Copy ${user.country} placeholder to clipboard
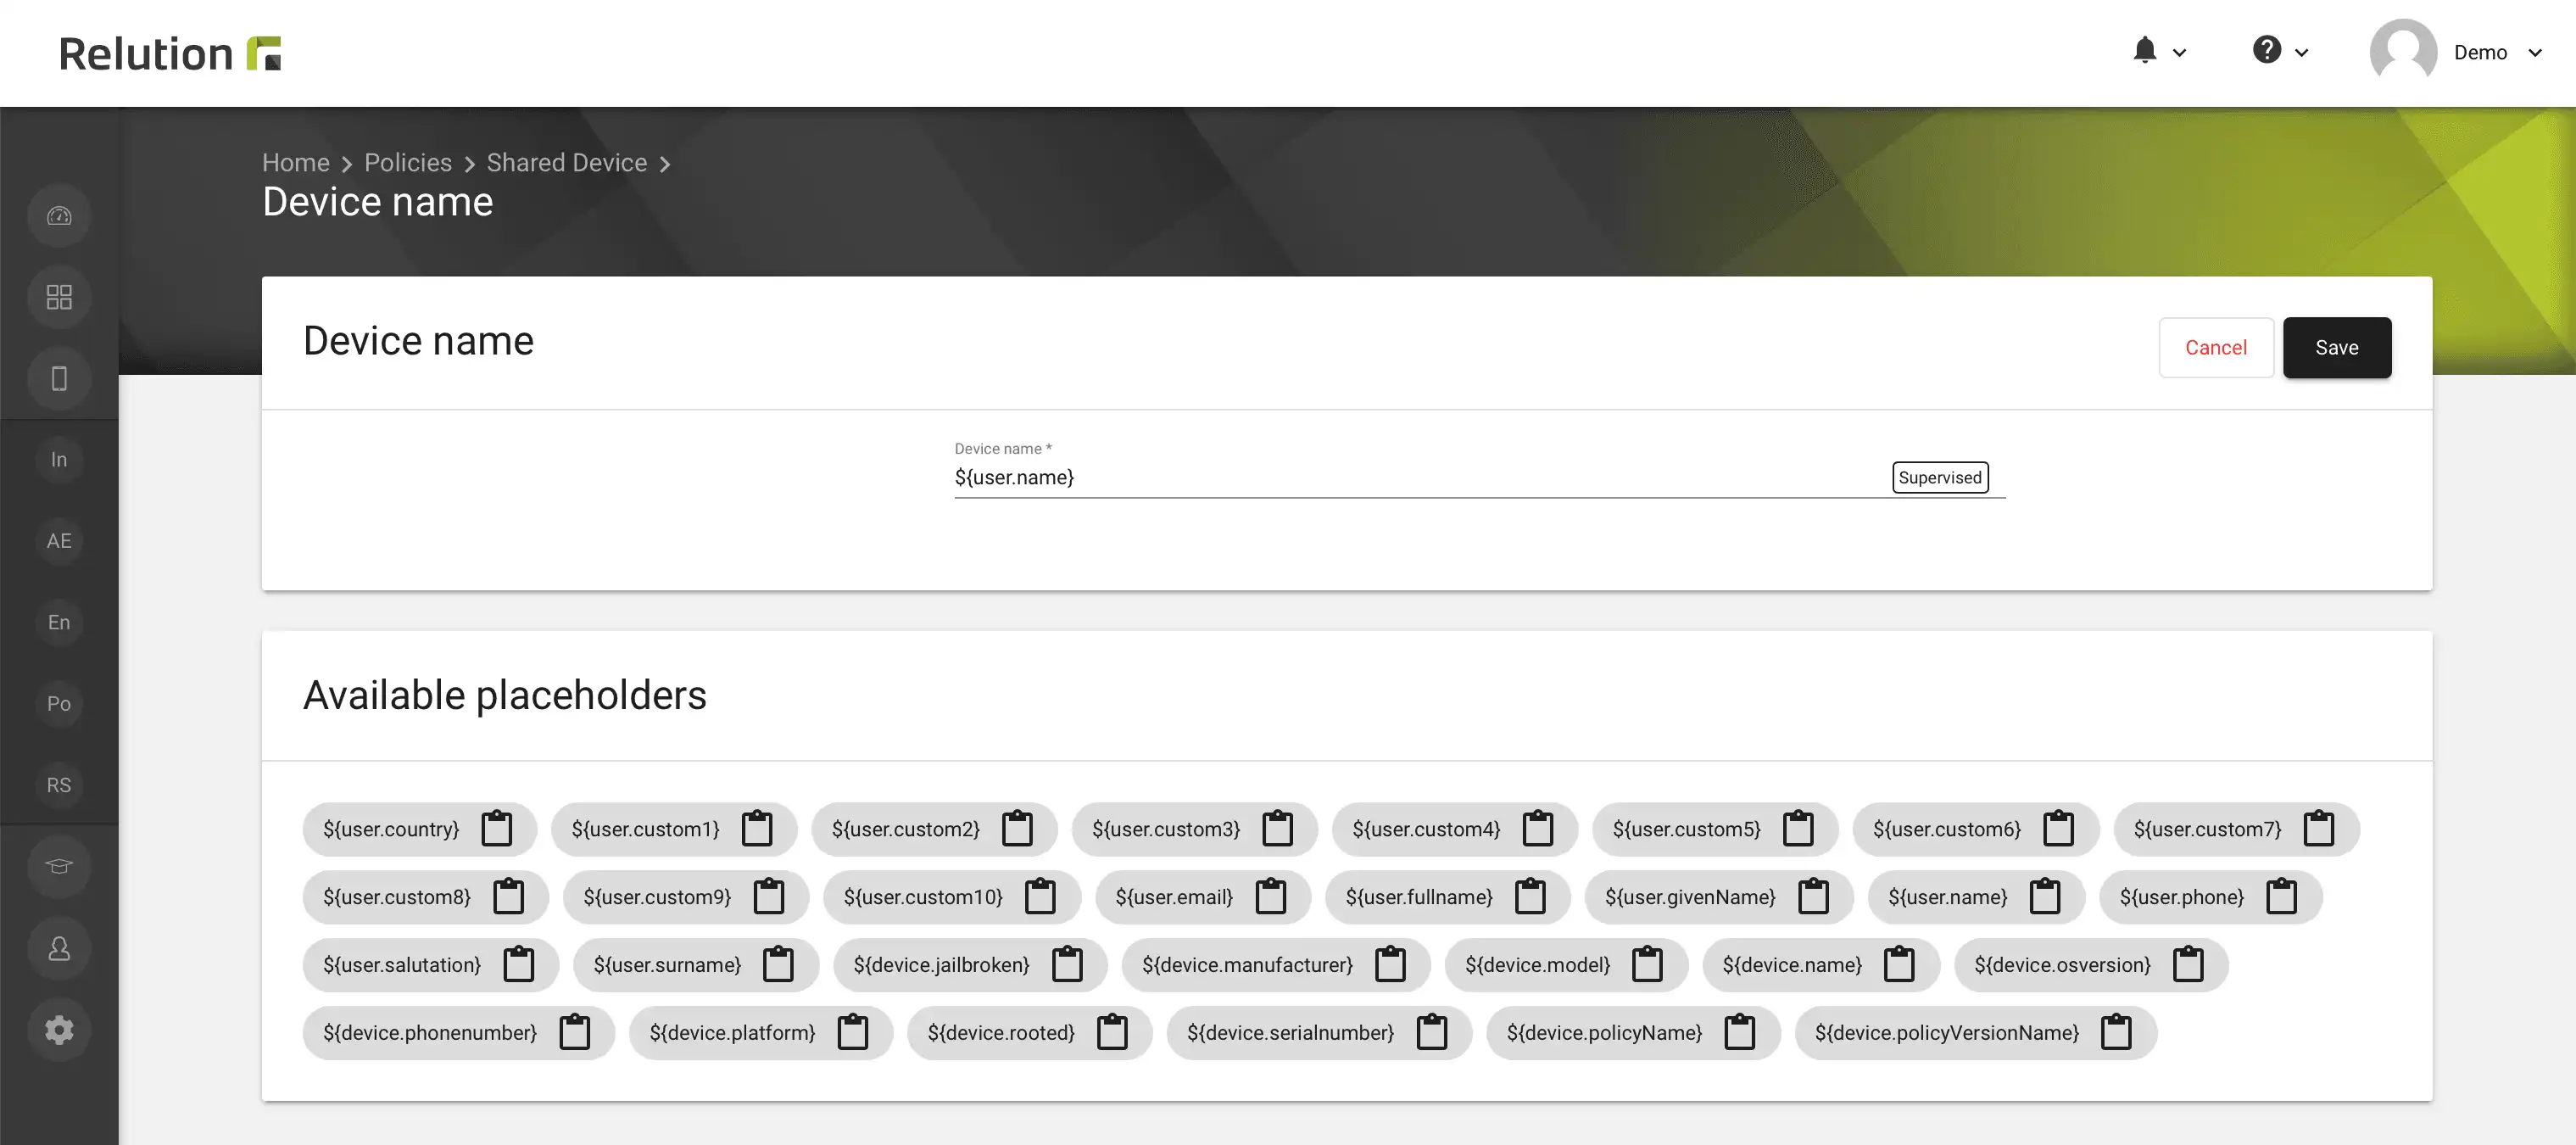The width and height of the screenshot is (2576, 1145). tap(497, 829)
